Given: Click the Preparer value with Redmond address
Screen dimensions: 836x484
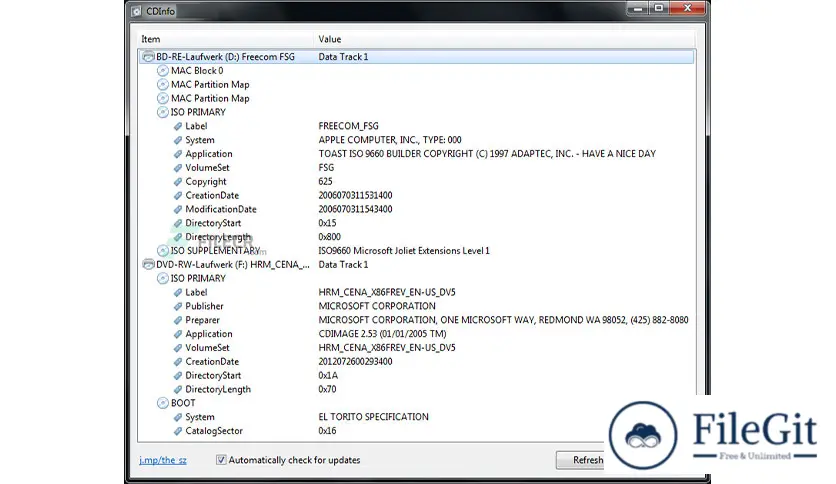Looking at the screenshot, I should click(503, 320).
